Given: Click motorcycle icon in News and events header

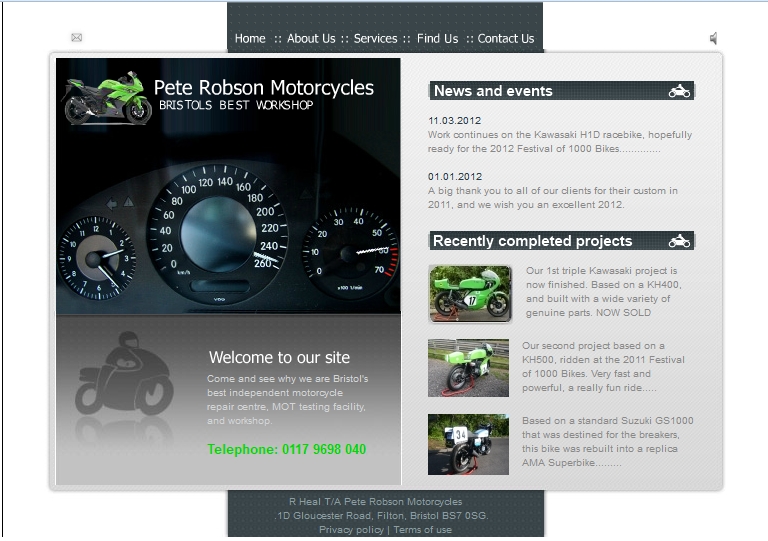Looking at the screenshot, I should (x=679, y=91).
